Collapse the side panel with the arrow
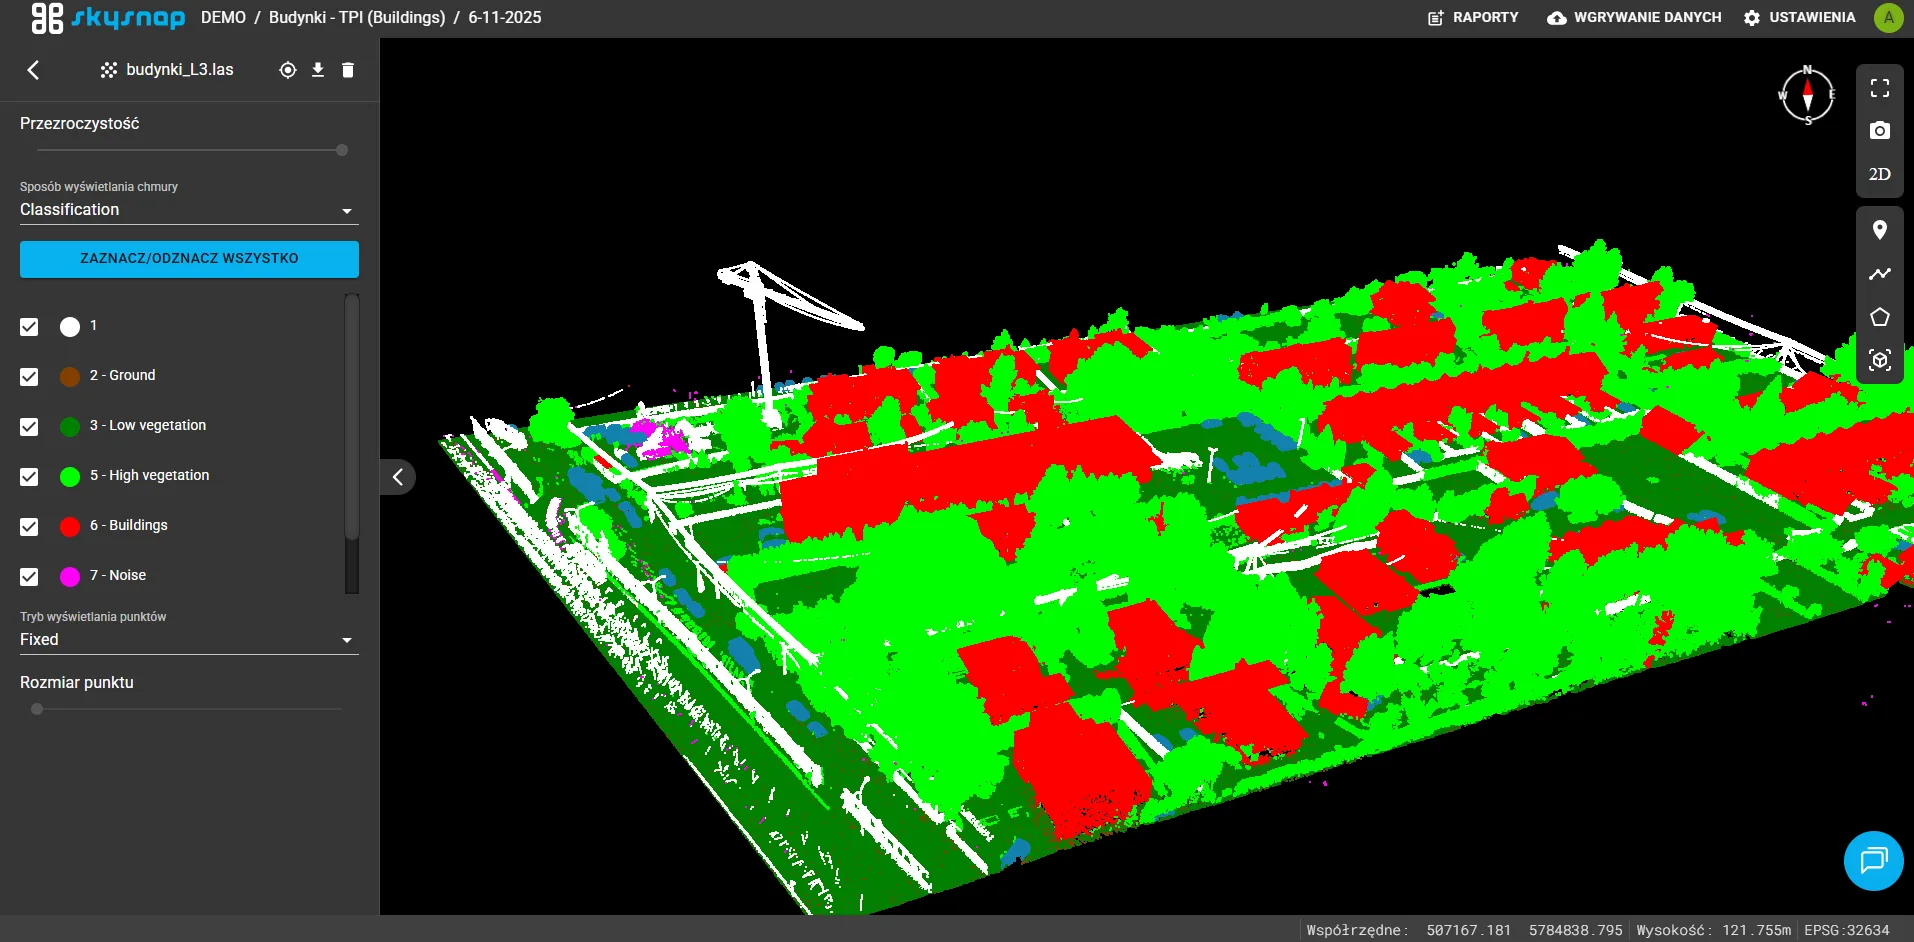 [x=398, y=477]
